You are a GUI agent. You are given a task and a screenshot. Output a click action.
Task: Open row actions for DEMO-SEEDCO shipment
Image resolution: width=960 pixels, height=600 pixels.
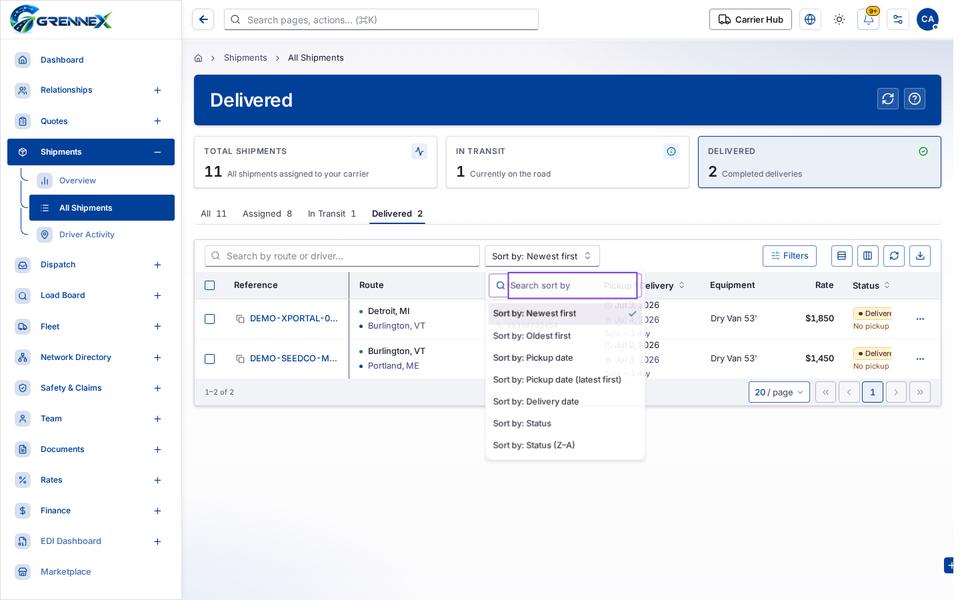click(x=920, y=359)
